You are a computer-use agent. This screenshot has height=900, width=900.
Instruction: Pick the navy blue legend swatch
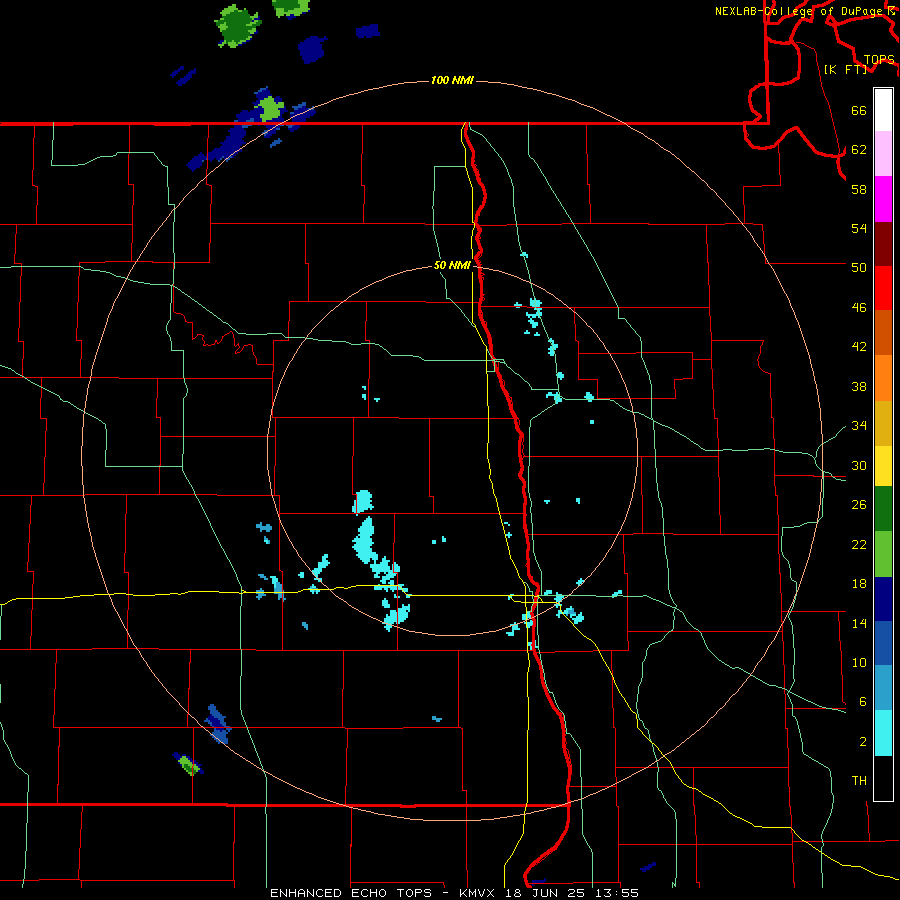click(x=883, y=599)
